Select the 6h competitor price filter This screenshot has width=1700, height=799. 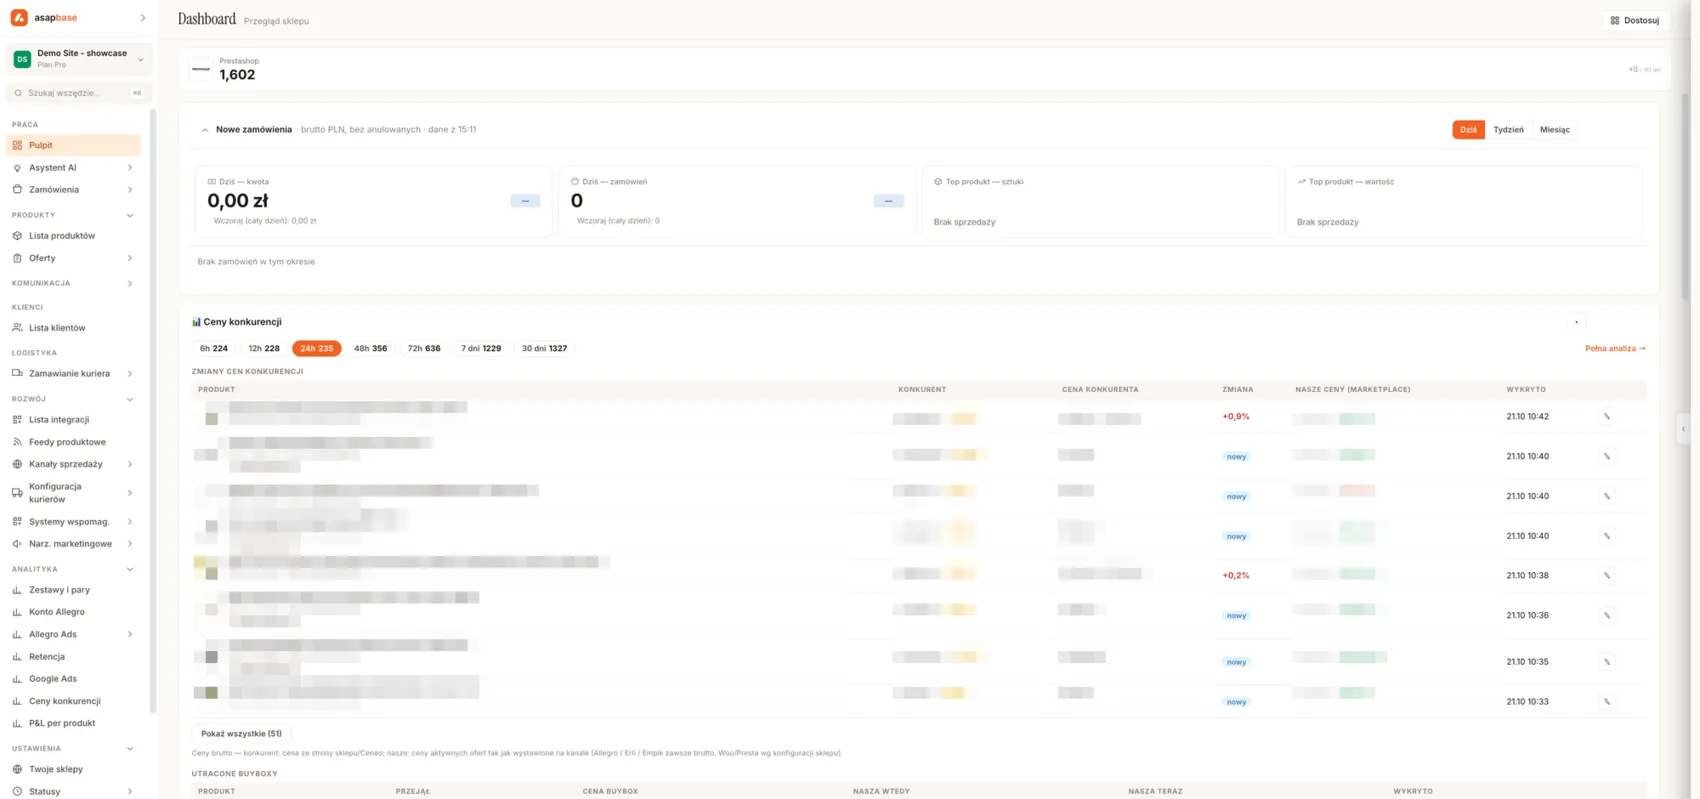click(x=214, y=349)
